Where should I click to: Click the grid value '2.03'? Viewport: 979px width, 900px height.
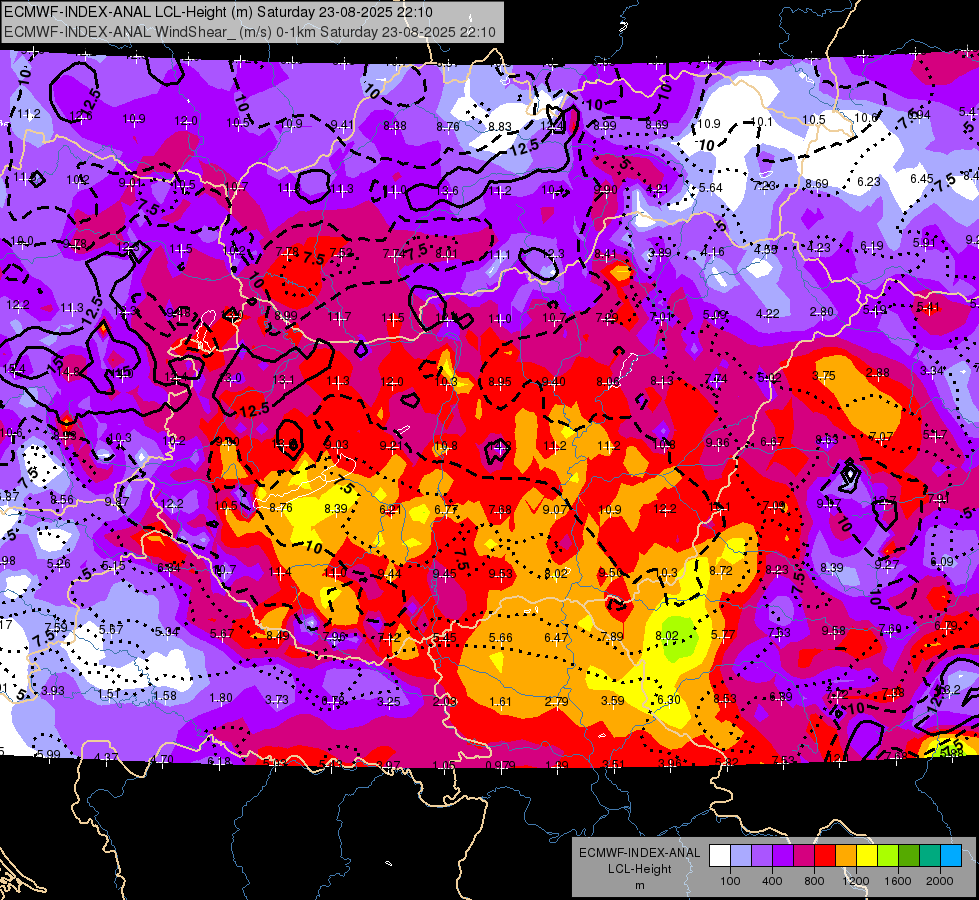pyautogui.click(x=445, y=701)
